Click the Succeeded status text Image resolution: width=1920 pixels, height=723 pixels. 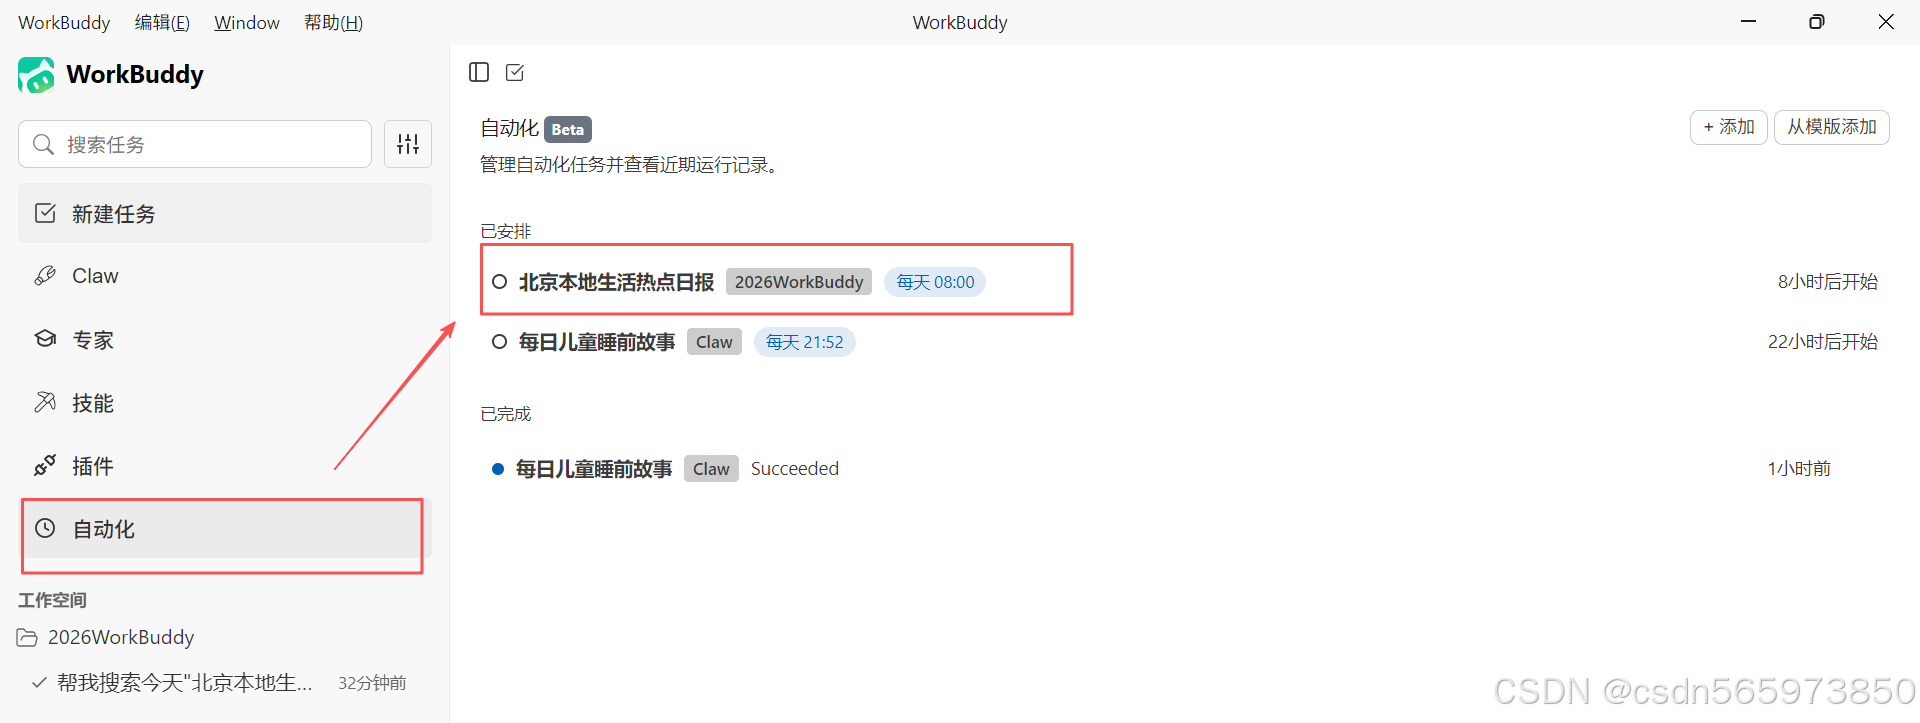[795, 469]
